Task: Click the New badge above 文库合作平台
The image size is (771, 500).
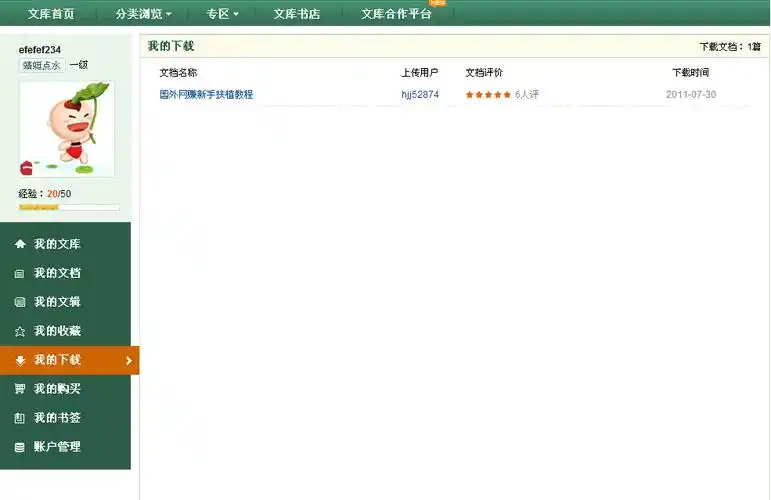Action: (x=437, y=3)
